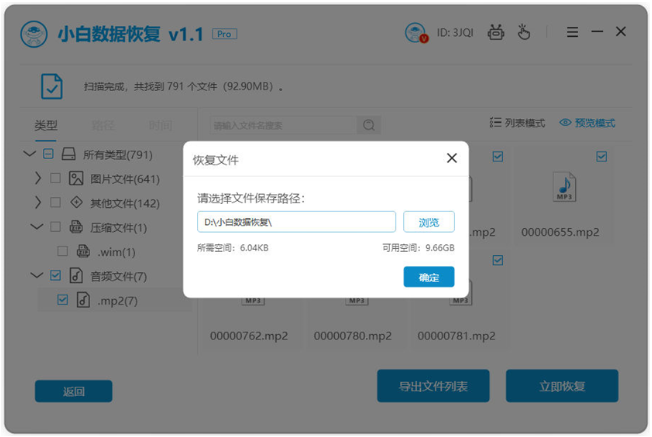Toggle the 图片文件(641) checkbox

(x=56, y=179)
